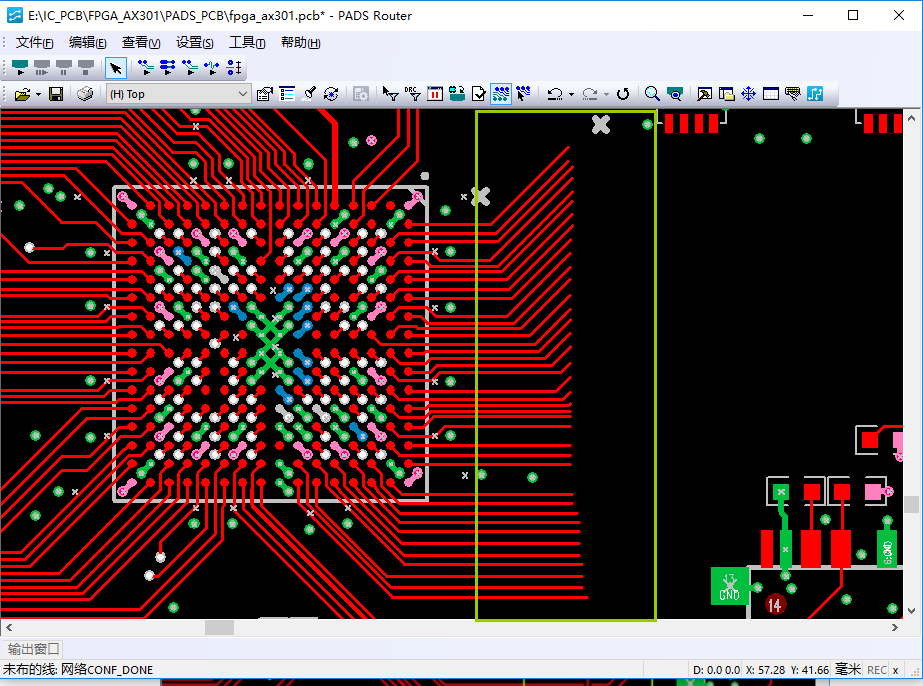
Task: Expand the Undo history dropdown arrow
Action: pyautogui.click(x=571, y=94)
